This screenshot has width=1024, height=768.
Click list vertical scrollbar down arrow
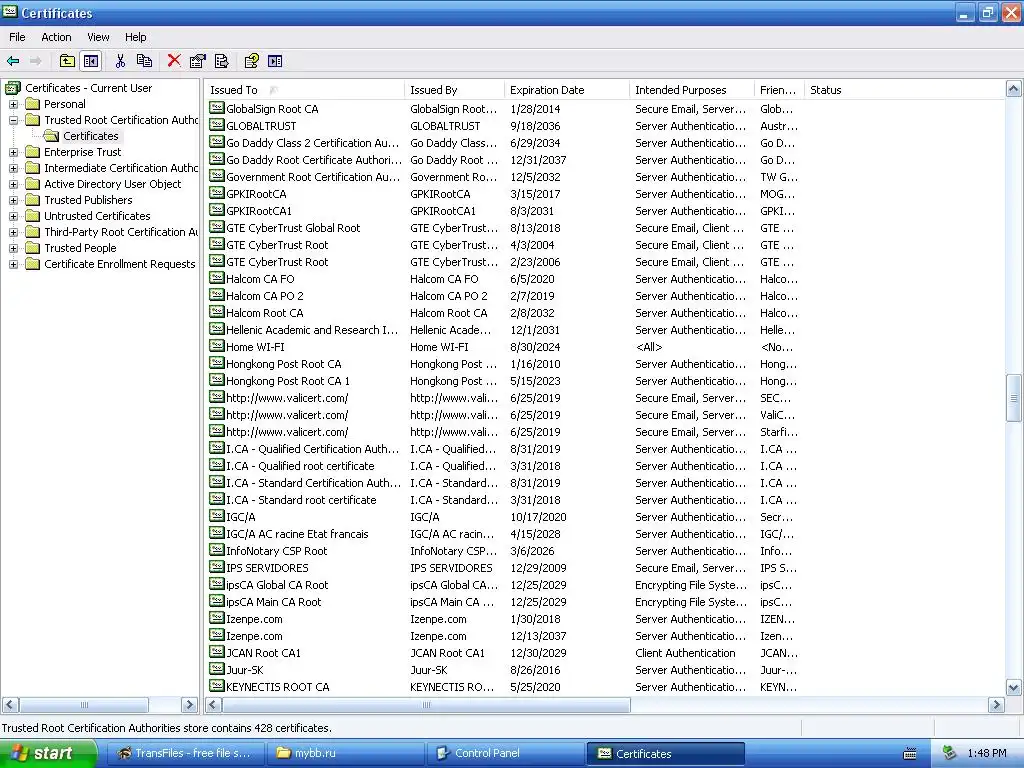click(1014, 687)
